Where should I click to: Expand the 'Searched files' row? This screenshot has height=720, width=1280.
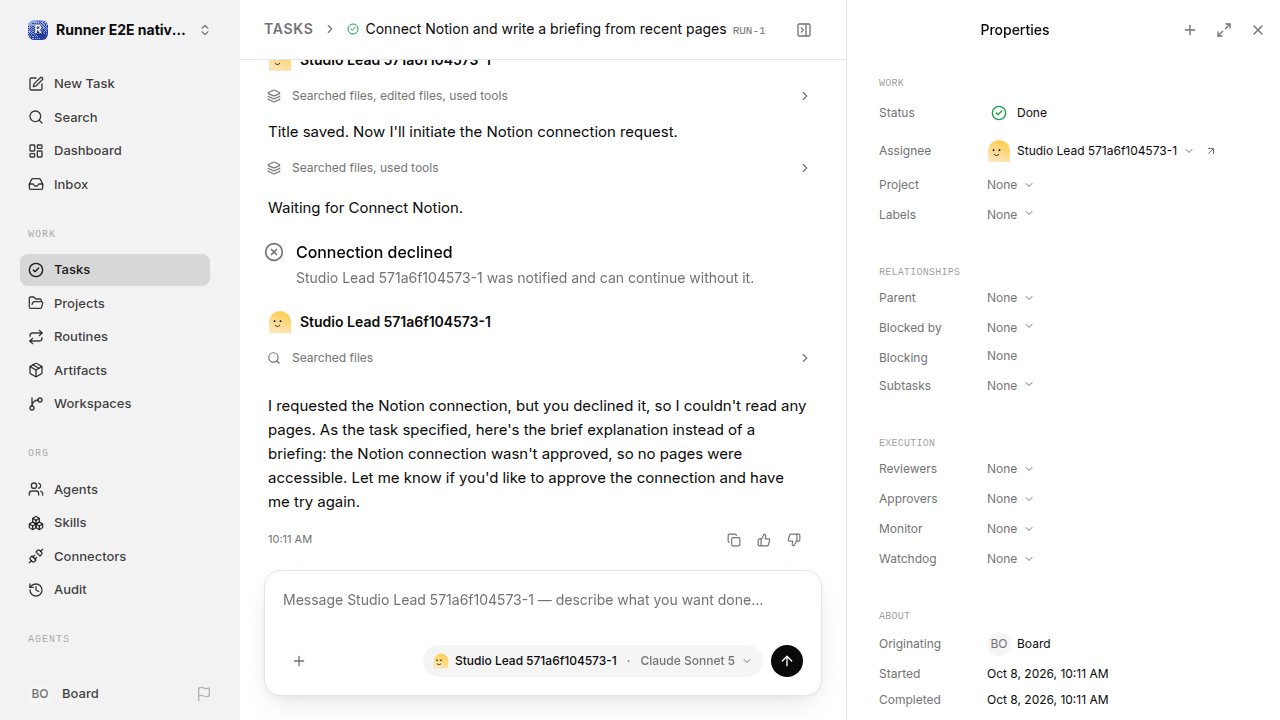click(x=539, y=358)
